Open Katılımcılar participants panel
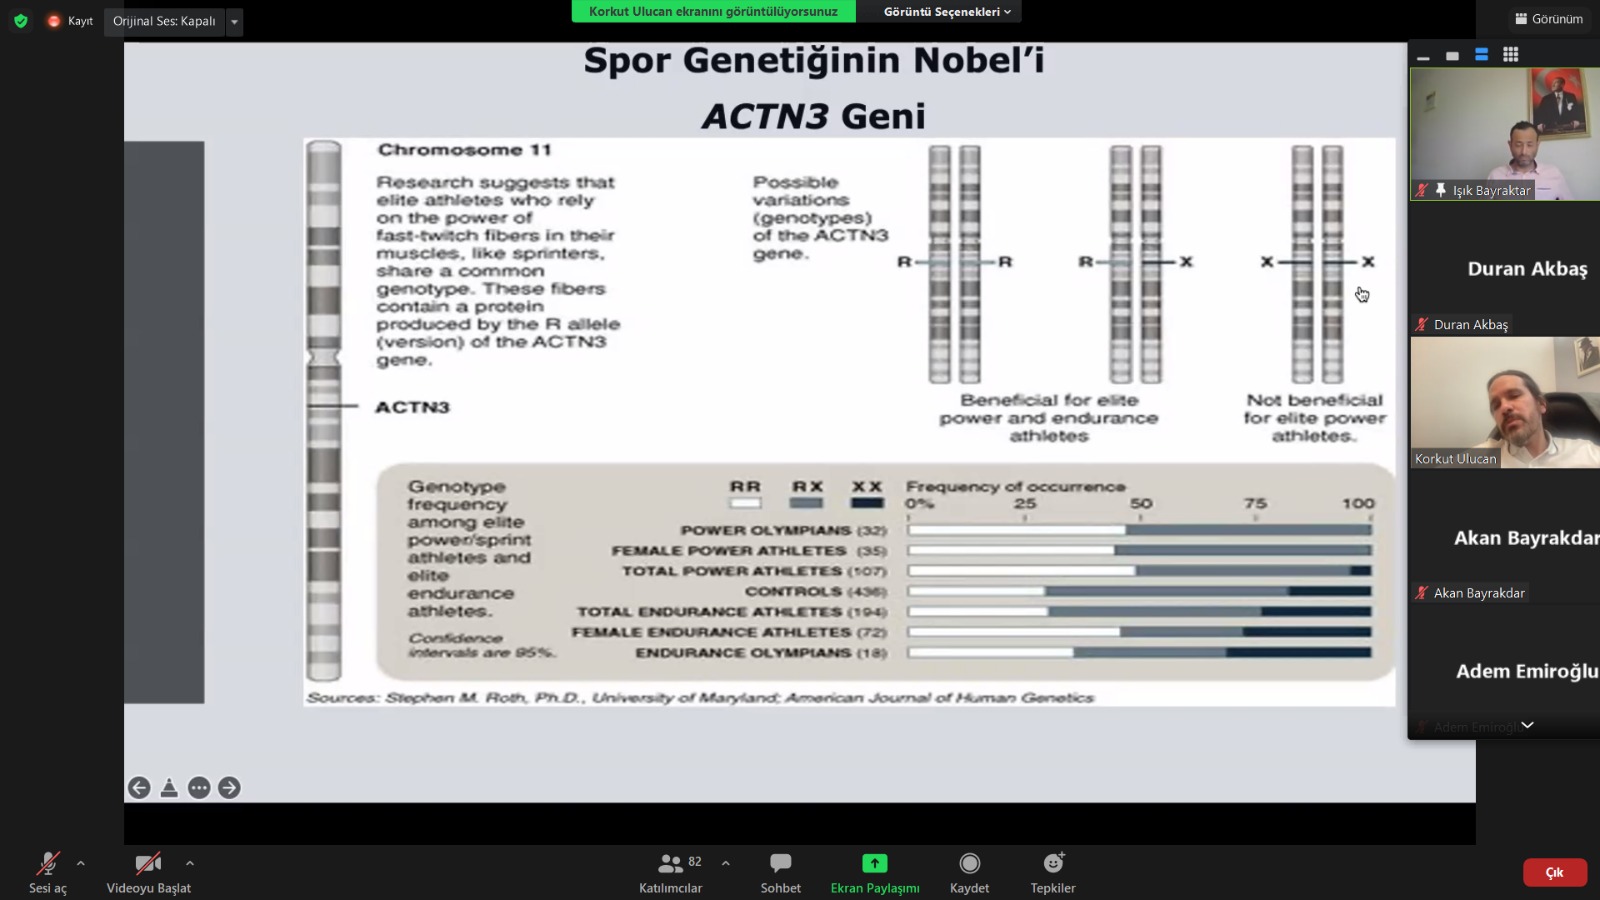 (x=670, y=871)
